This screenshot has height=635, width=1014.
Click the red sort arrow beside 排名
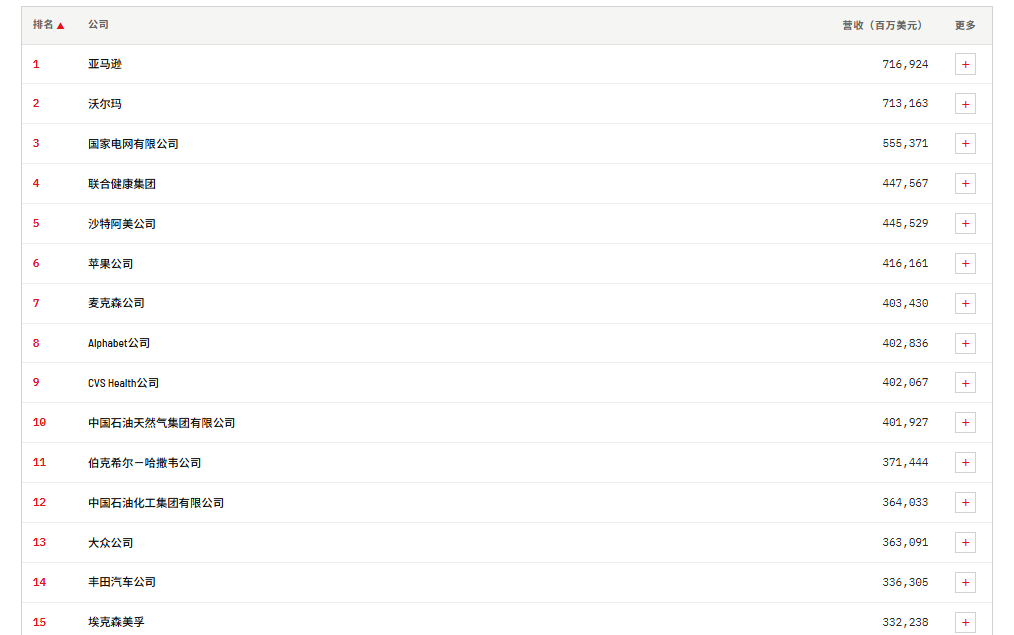click(60, 26)
